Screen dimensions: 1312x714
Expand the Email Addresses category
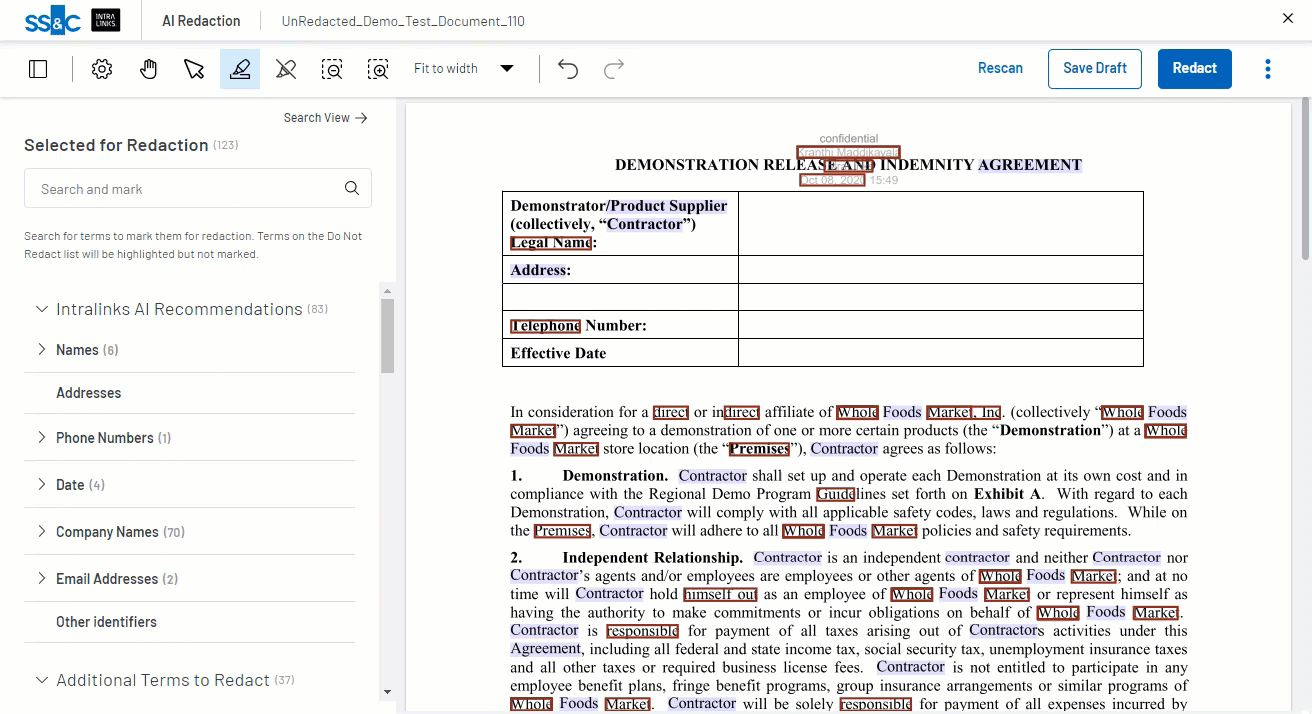[42, 578]
